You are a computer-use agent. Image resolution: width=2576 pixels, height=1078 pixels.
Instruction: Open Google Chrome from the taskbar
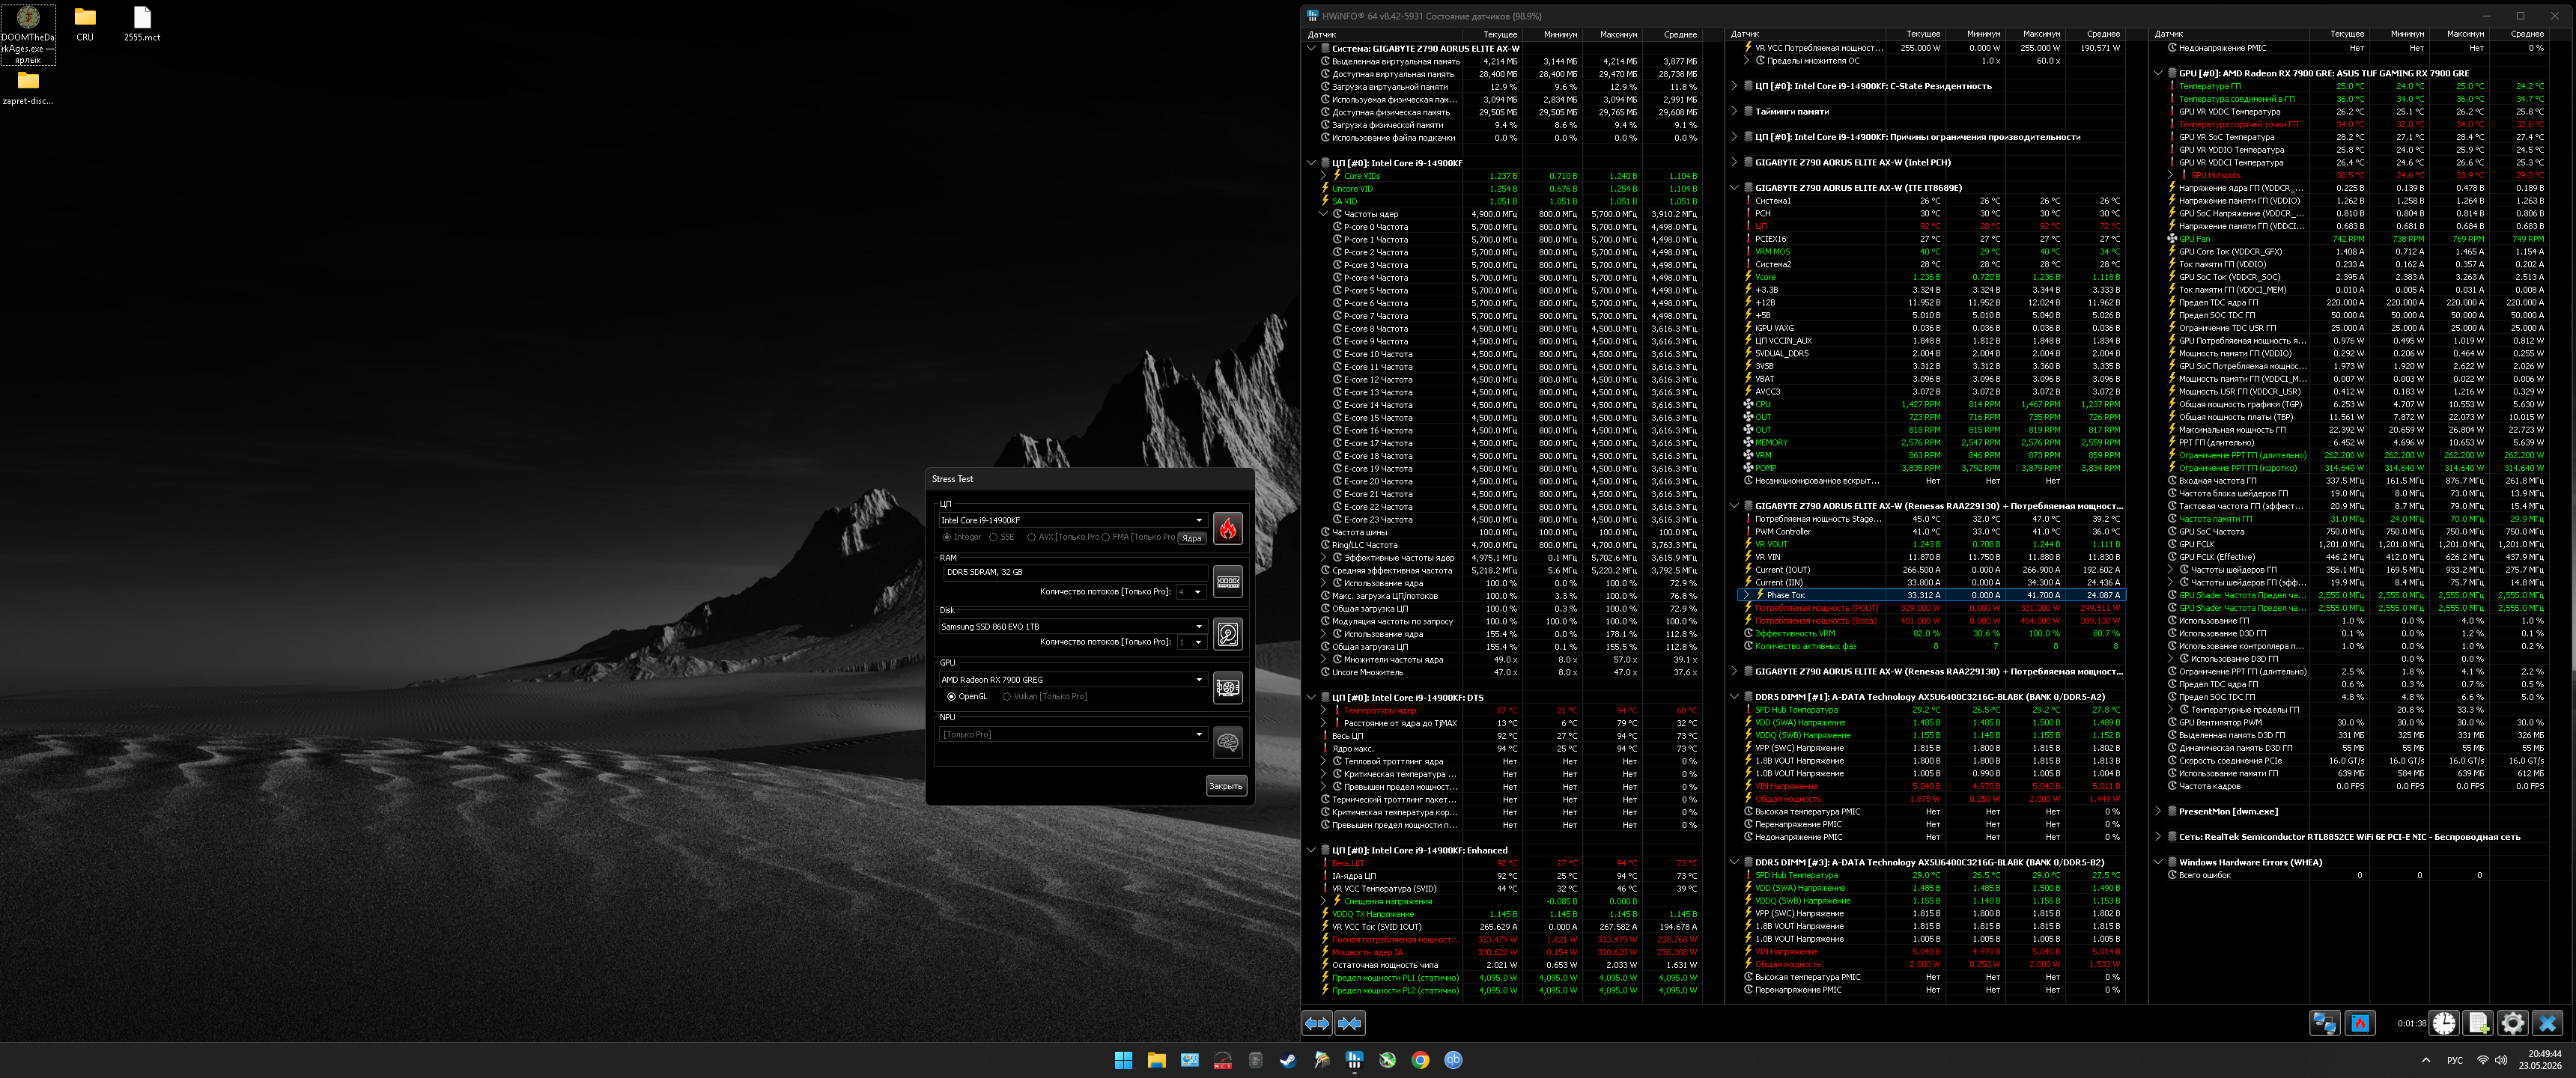coord(1420,1060)
